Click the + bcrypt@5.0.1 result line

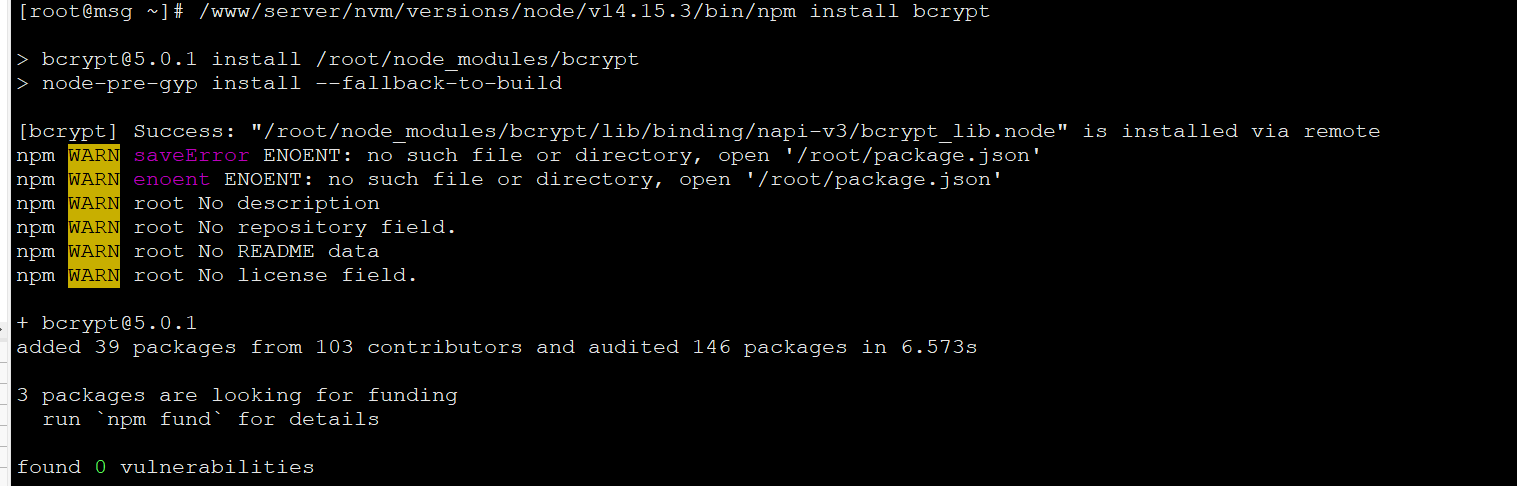107,323
